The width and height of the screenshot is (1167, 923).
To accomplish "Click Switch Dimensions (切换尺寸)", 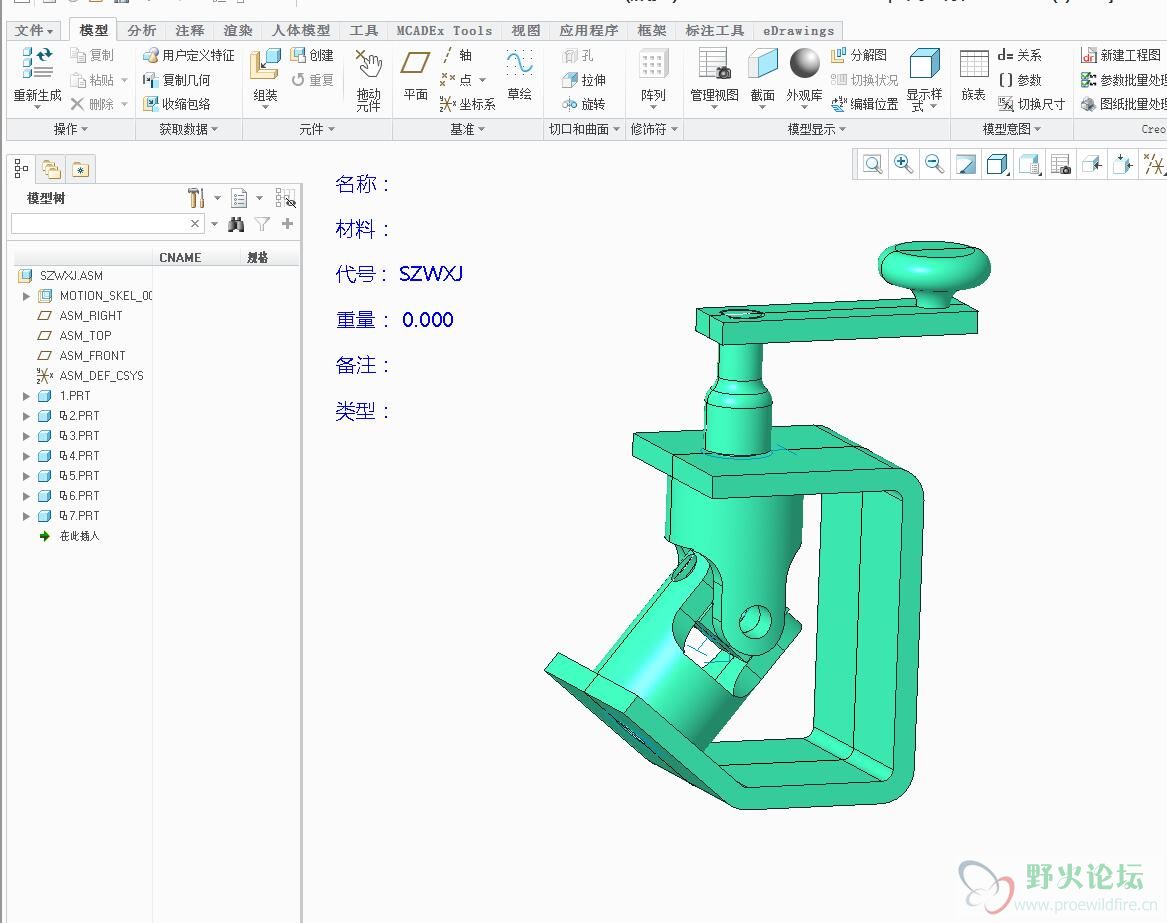I will pos(1031,104).
